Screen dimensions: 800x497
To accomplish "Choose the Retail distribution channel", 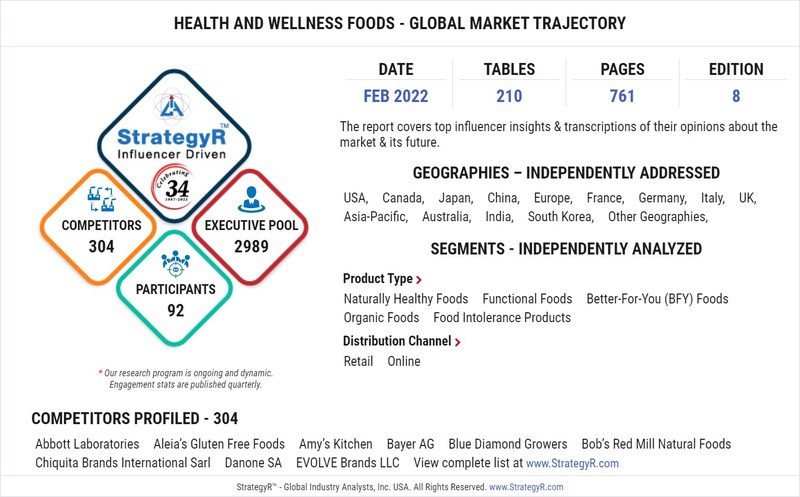I will 360,361.
